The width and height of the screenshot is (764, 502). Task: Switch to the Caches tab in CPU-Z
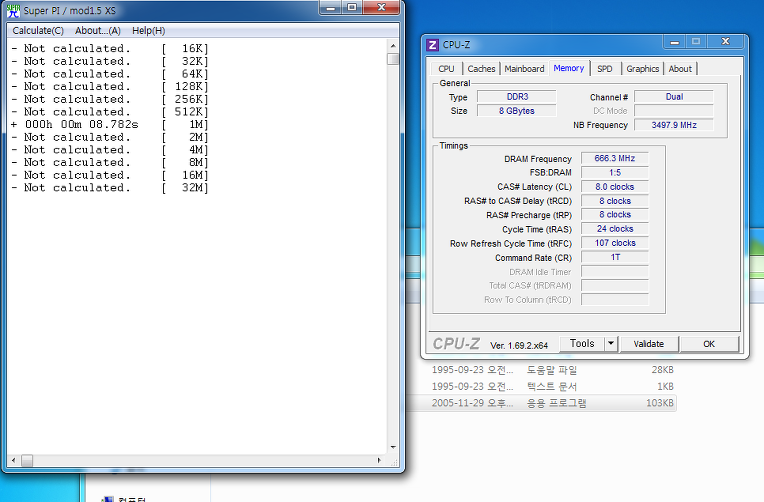pyautogui.click(x=481, y=69)
